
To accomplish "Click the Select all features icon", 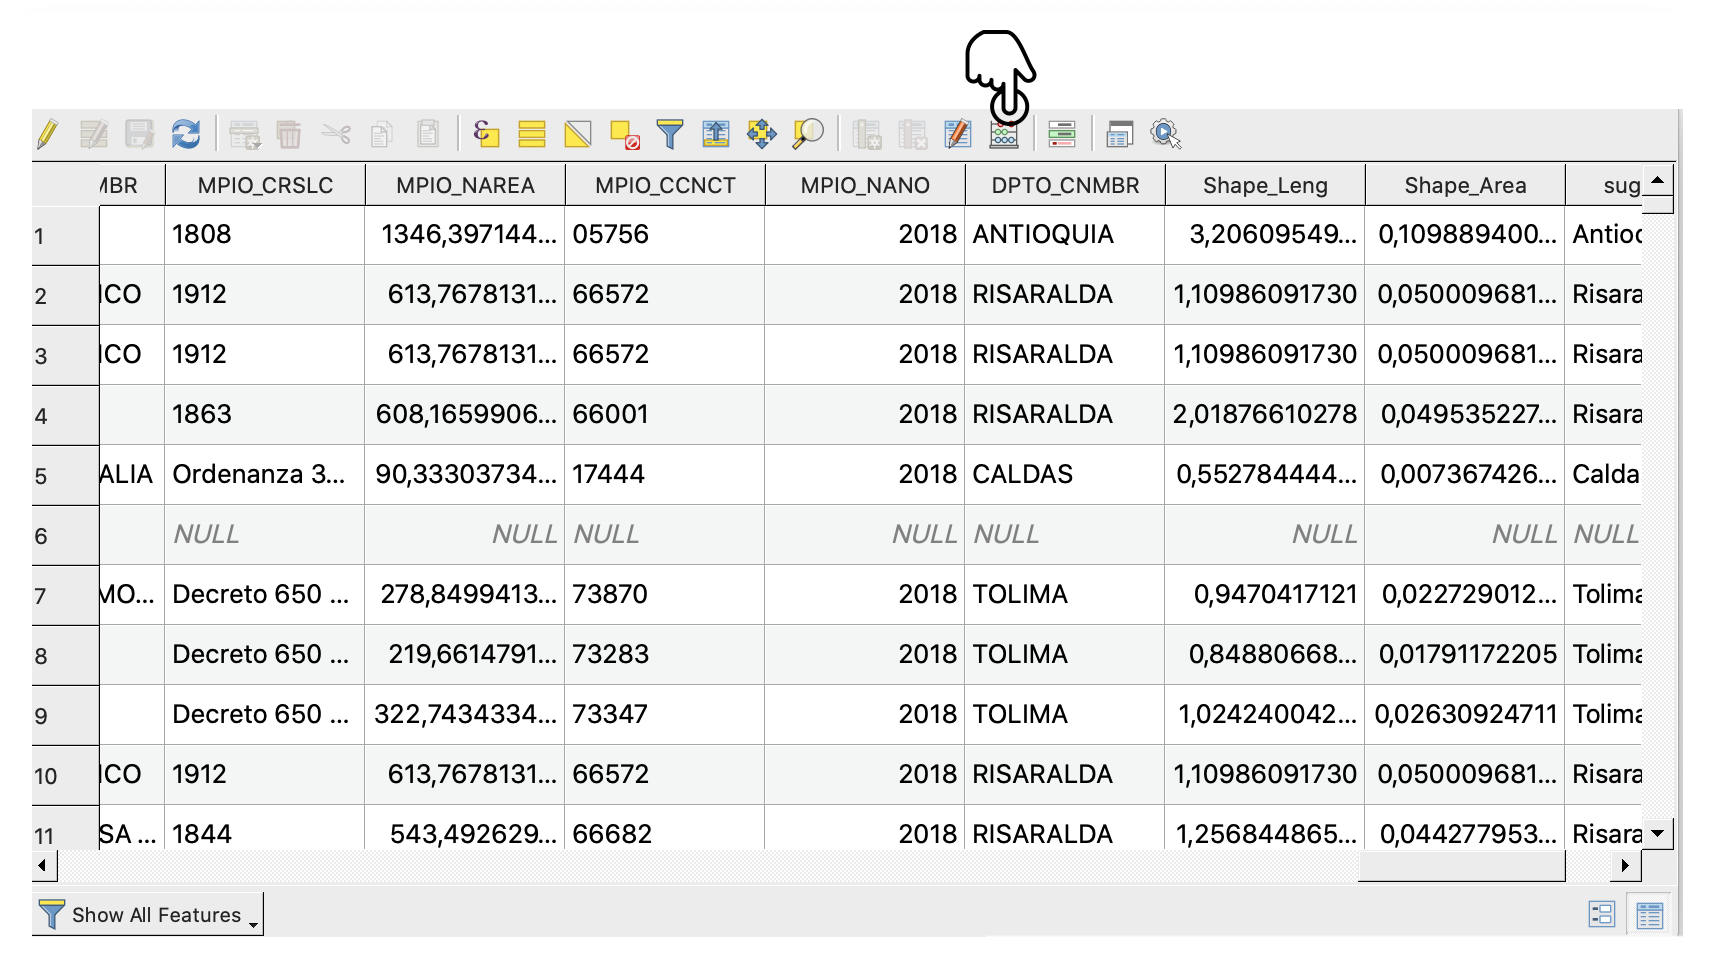I will coord(532,133).
